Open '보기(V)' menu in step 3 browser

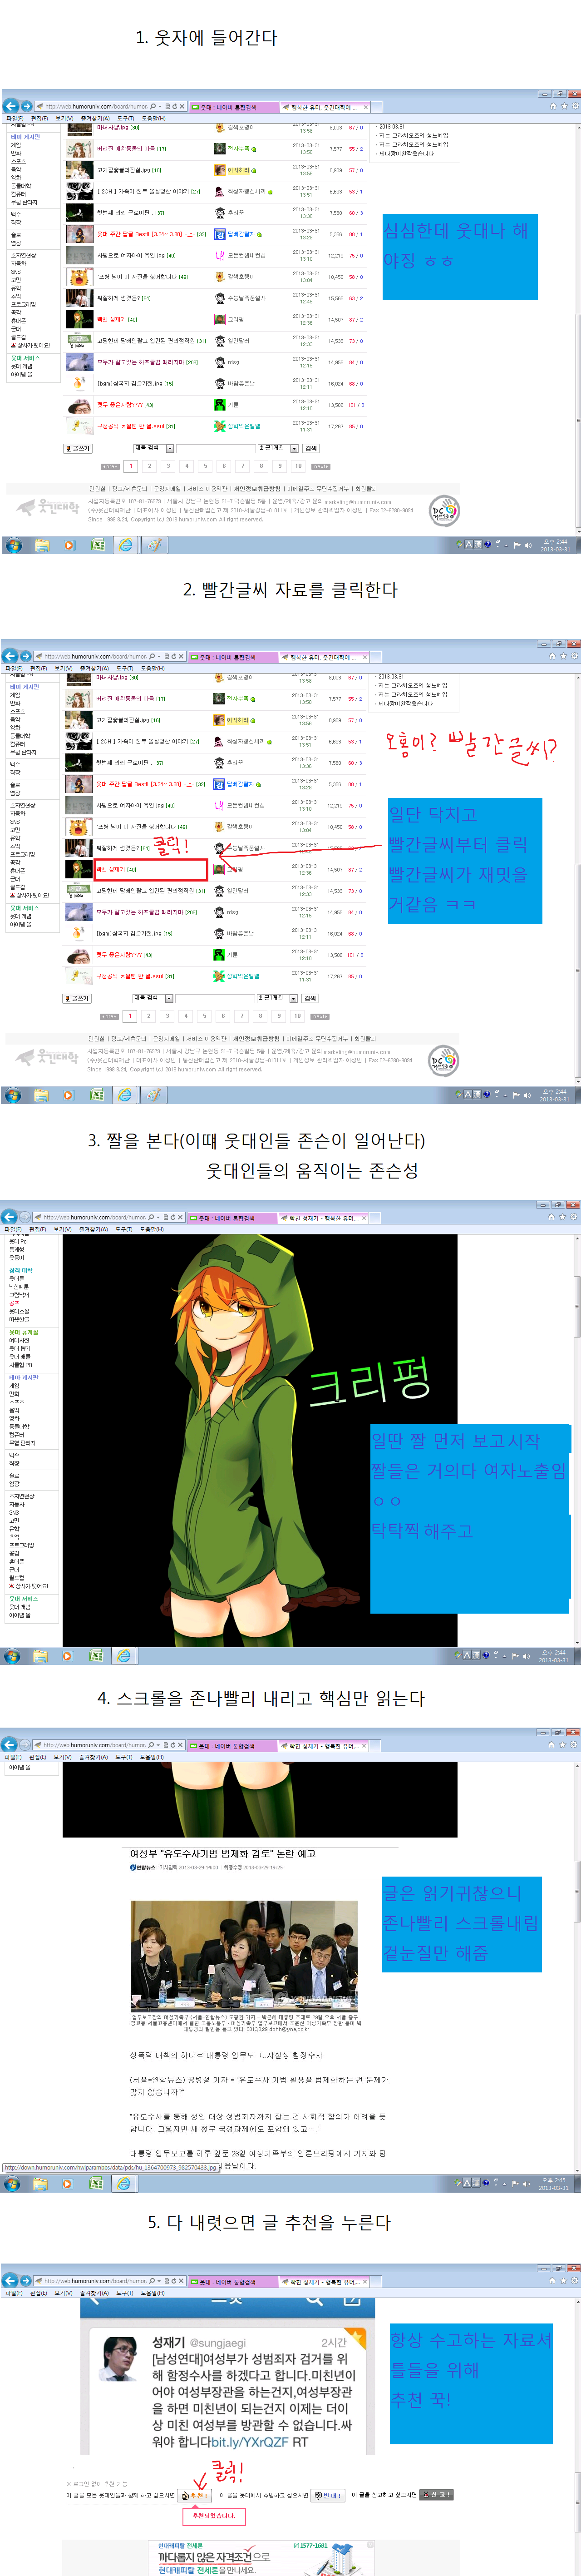[x=64, y=1229]
